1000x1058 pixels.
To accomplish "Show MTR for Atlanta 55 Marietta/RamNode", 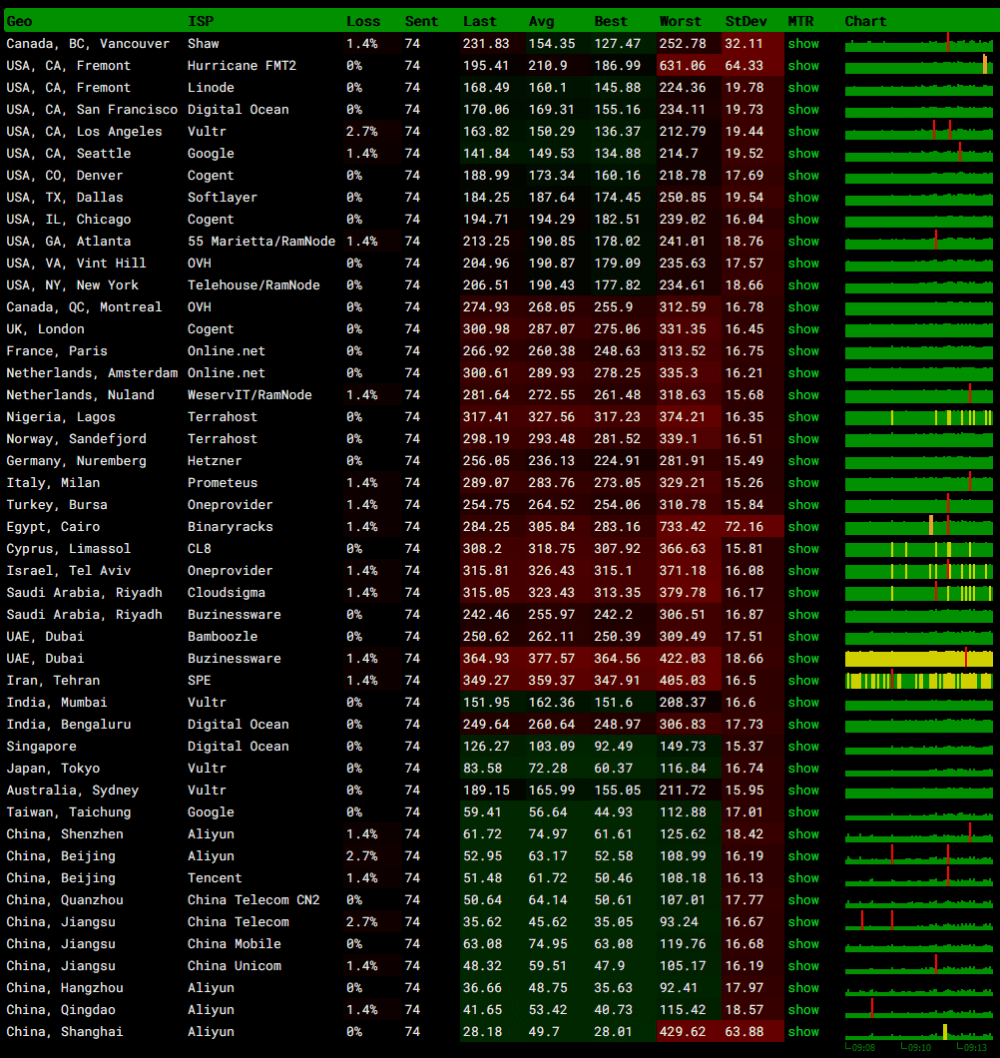I will click(803, 241).
